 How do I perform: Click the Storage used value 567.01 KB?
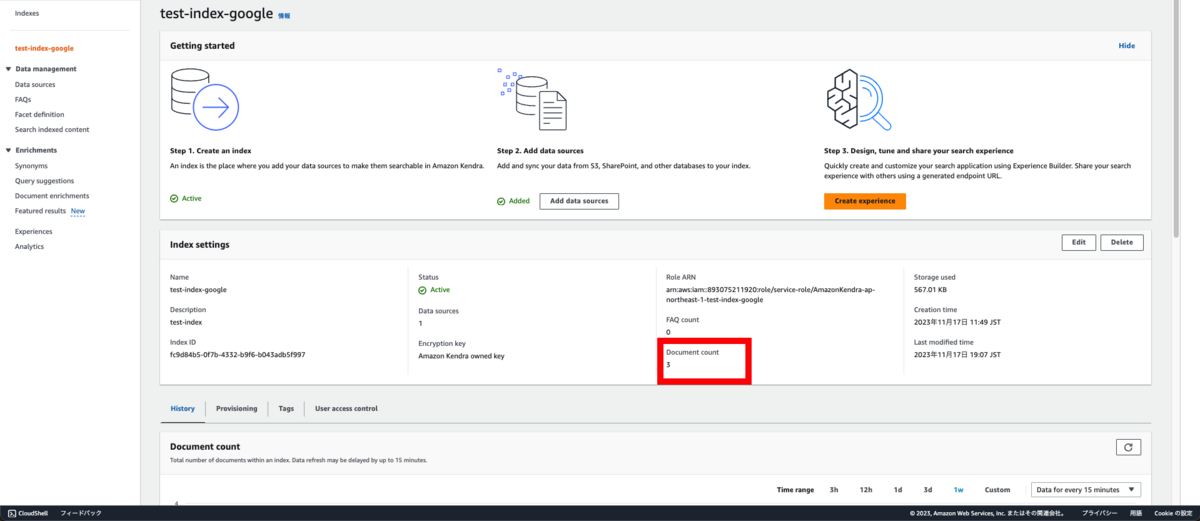(930, 290)
